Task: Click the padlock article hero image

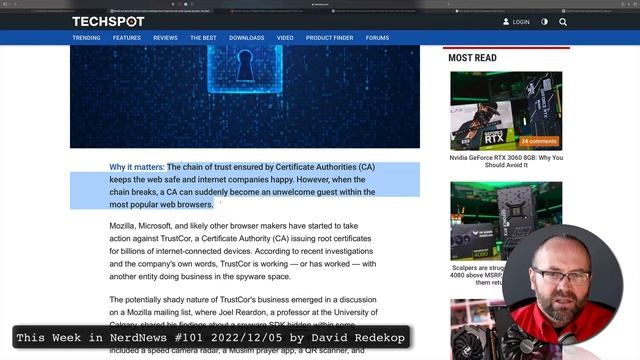Action: [x=245, y=96]
